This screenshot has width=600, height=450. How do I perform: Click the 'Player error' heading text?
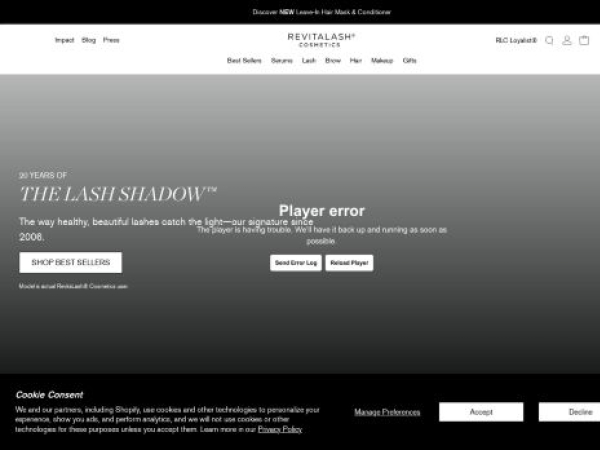pyautogui.click(x=322, y=211)
